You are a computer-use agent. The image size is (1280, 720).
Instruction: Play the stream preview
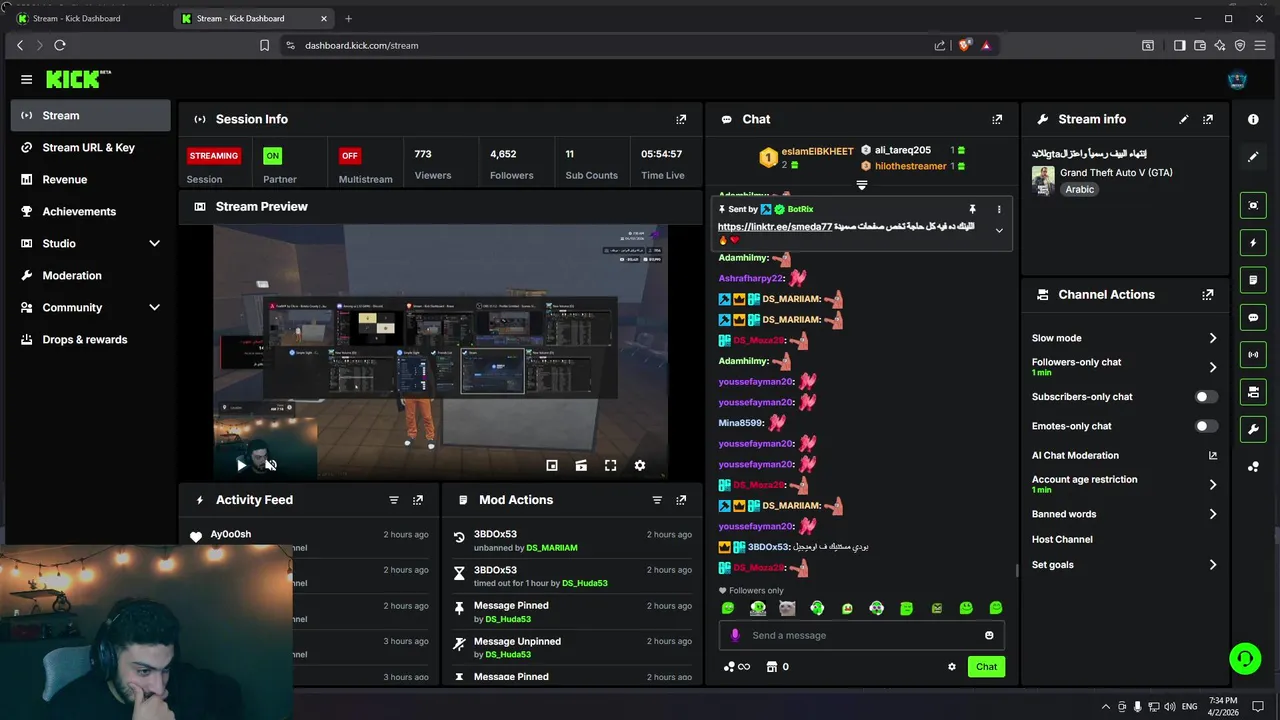pos(241,465)
